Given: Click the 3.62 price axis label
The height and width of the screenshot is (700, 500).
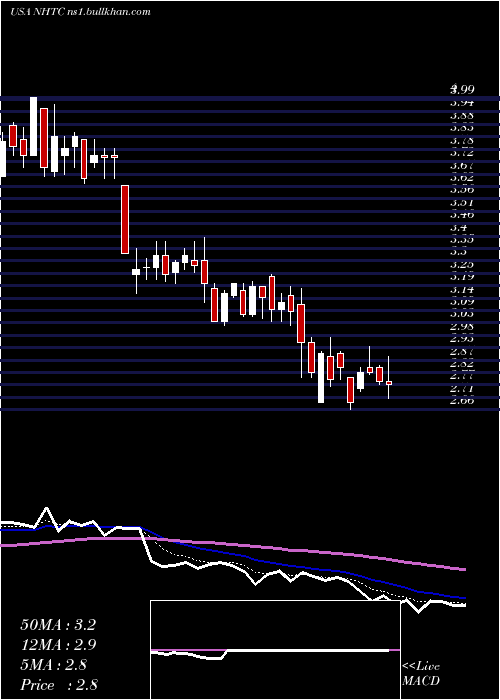Looking at the screenshot, I should coord(462,178).
